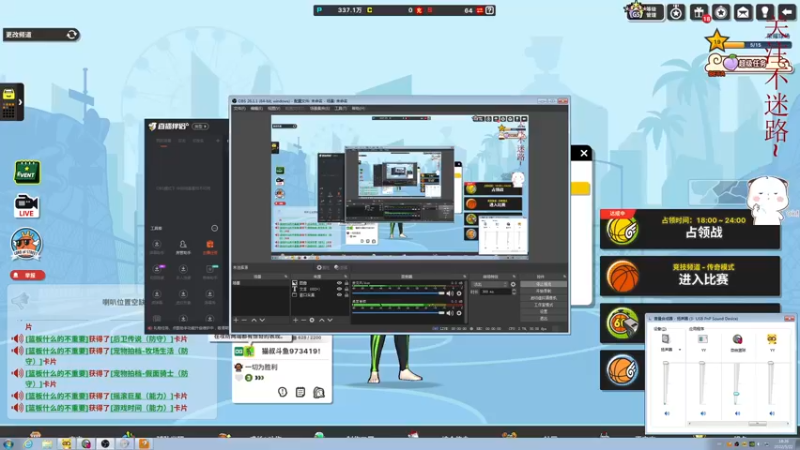Viewport: 800px width, 450px height.
Task: Open scene transition type dropdown in OBS
Action: [x=489, y=284]
